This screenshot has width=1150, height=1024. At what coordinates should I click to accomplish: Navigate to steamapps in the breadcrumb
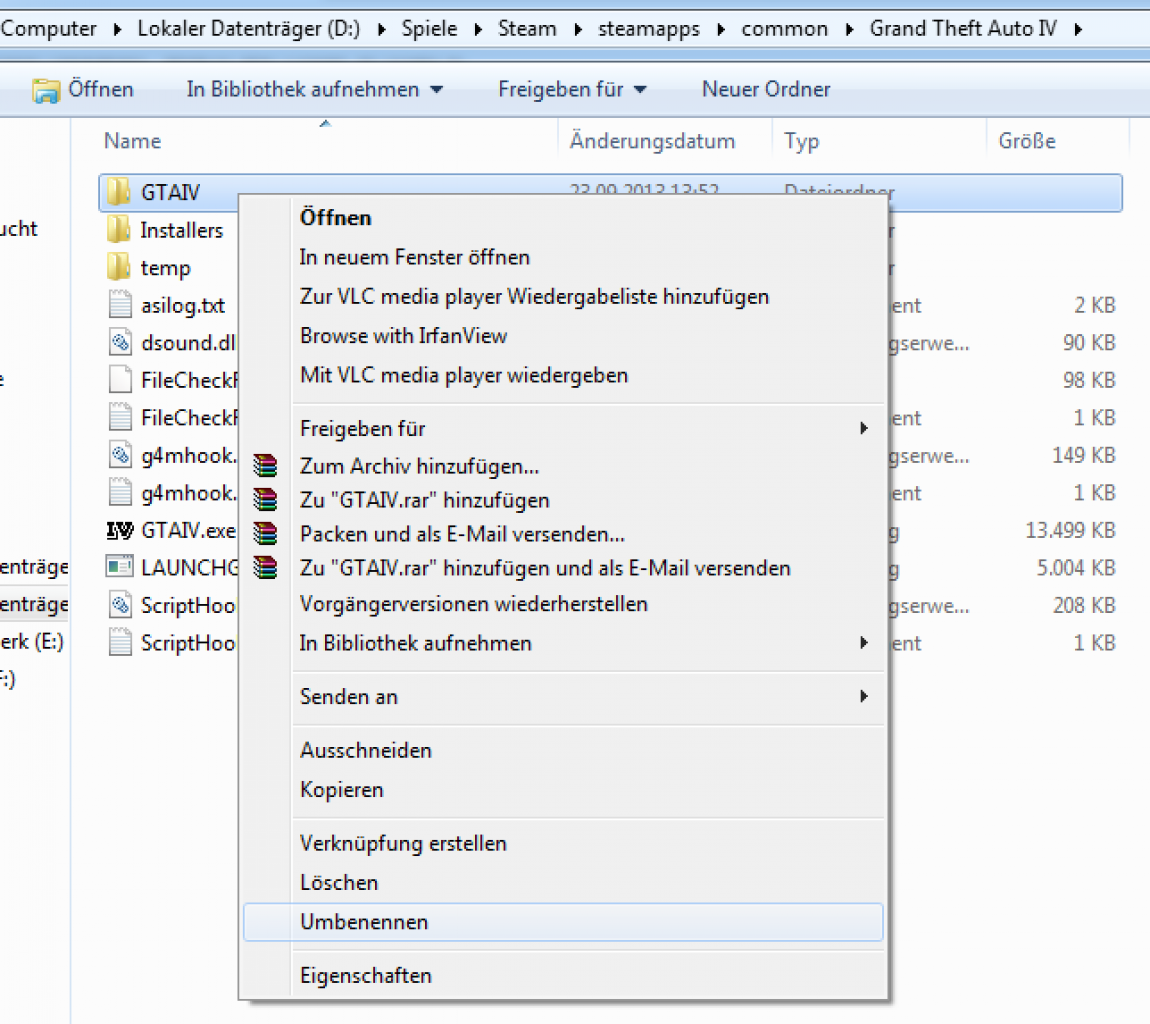coord(649,29)
